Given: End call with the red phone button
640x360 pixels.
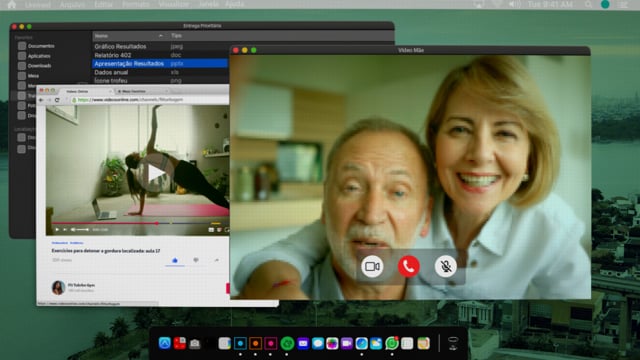Looking at the screenshot, I should coord(409,267).
